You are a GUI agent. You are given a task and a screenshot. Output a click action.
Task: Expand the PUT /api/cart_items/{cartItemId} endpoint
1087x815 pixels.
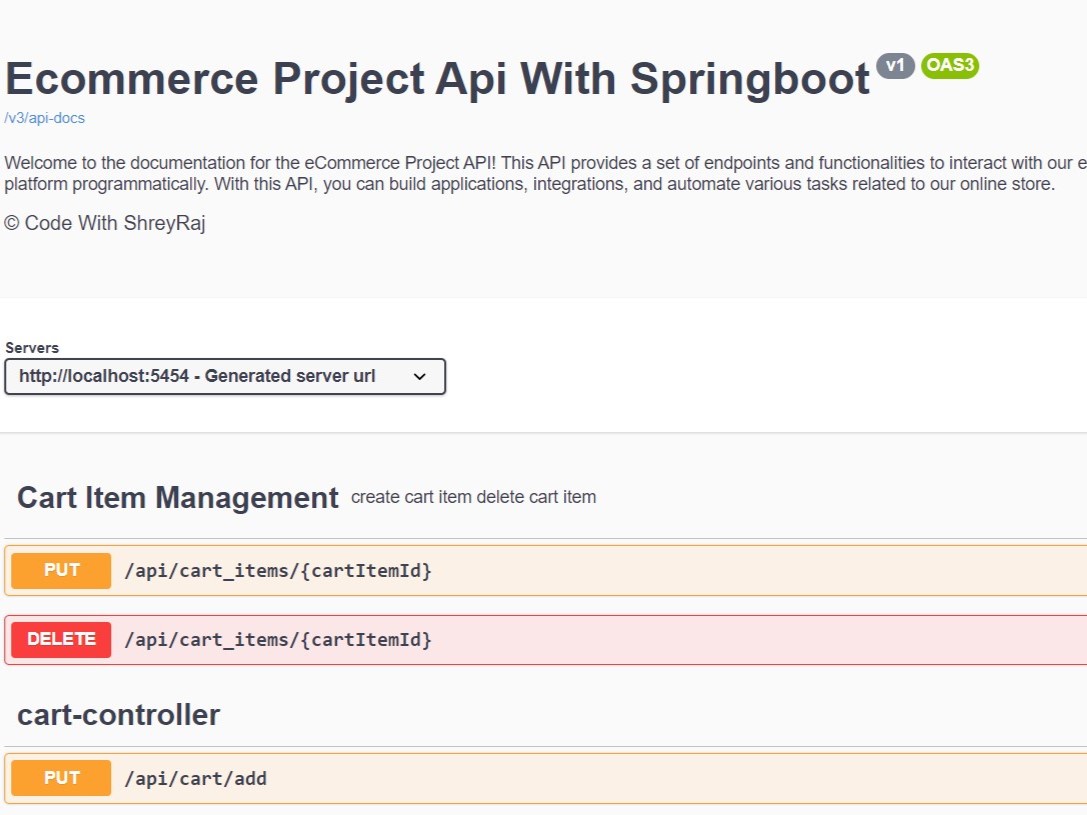[x=278, y=571]
